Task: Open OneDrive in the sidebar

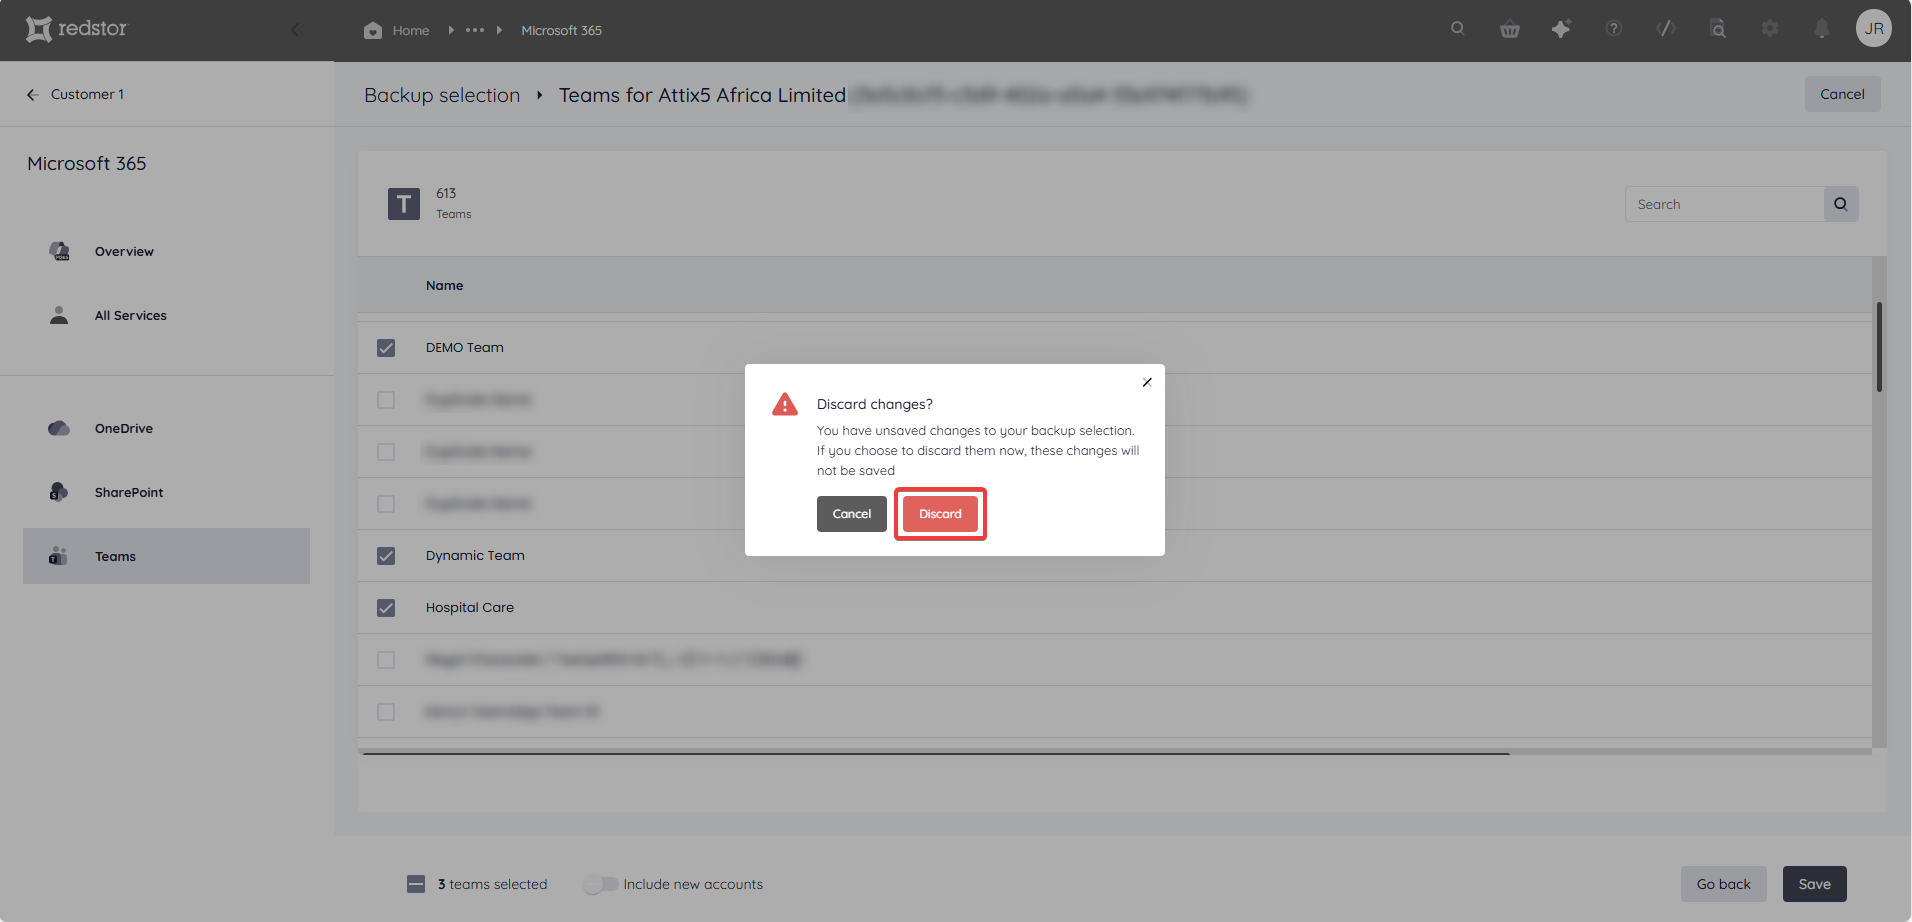Action: (124, 428)
